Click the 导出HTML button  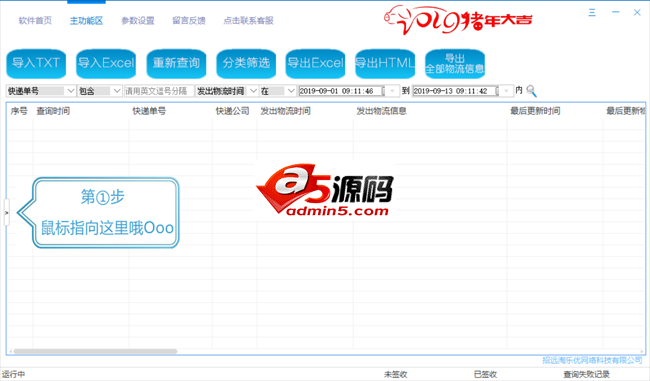pyautogui.click(x=385, y=63)
